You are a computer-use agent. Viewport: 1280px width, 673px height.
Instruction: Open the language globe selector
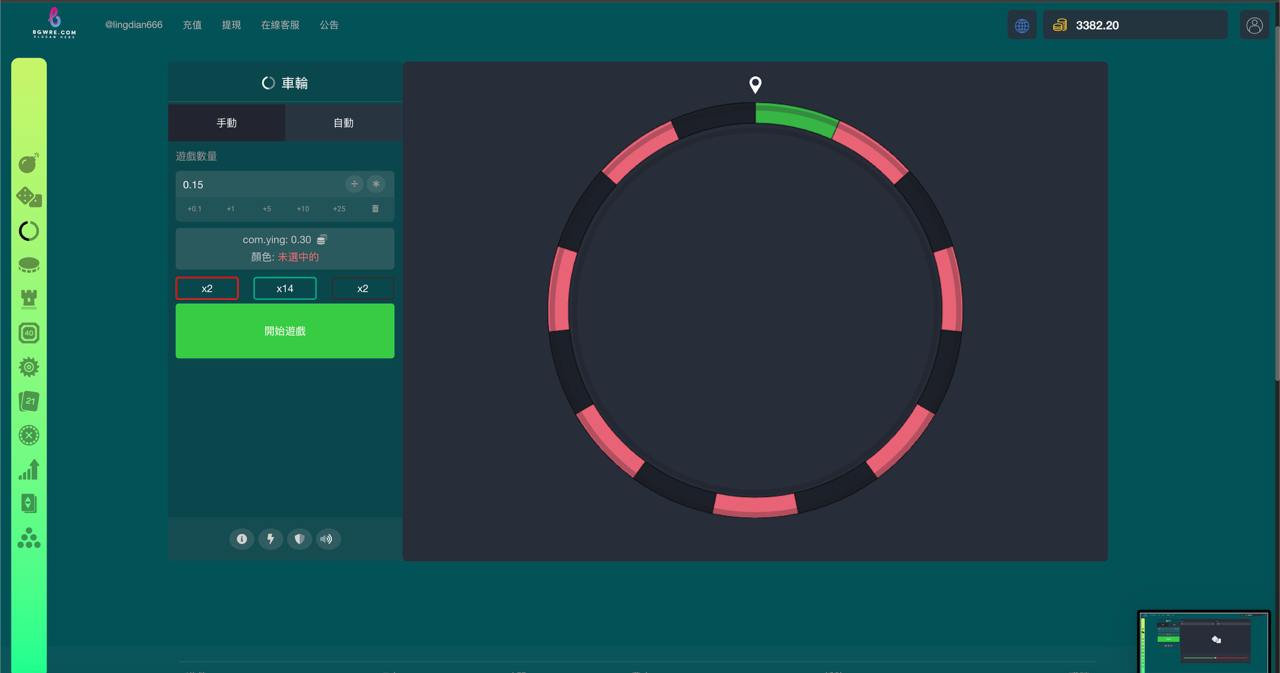coord(1021,26)
